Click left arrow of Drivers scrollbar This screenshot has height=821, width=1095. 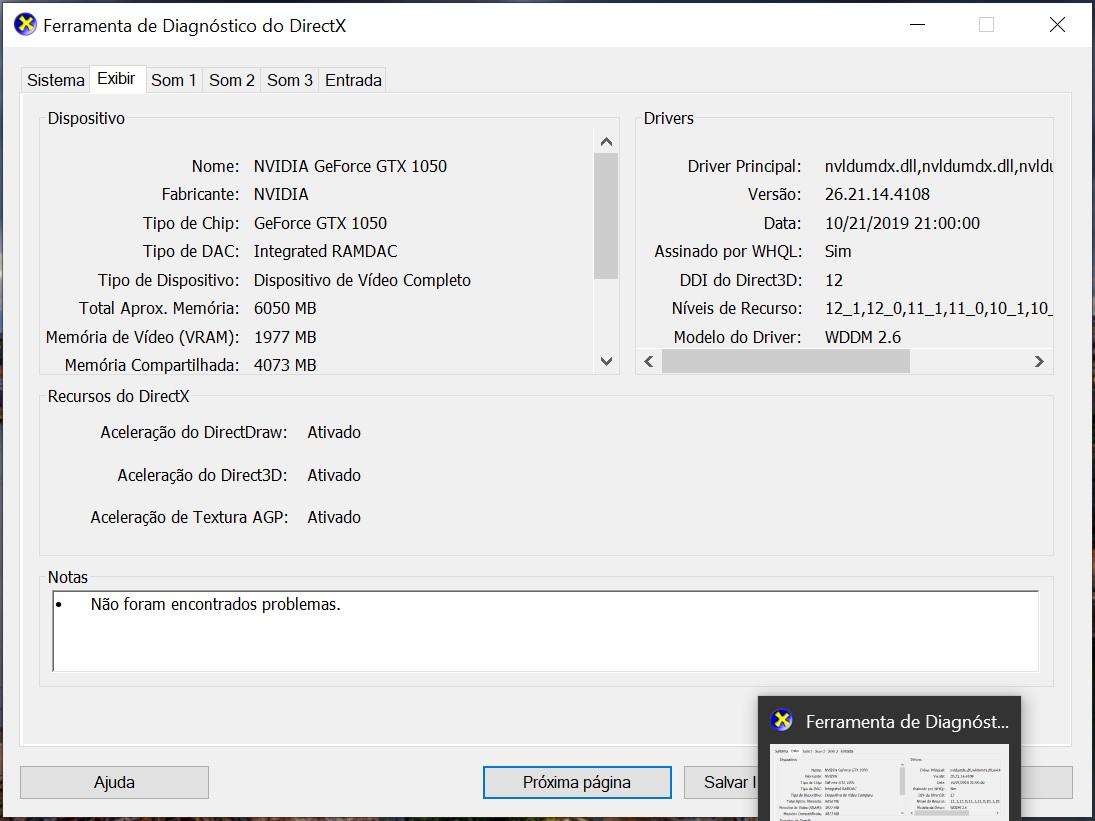point(649,361)
